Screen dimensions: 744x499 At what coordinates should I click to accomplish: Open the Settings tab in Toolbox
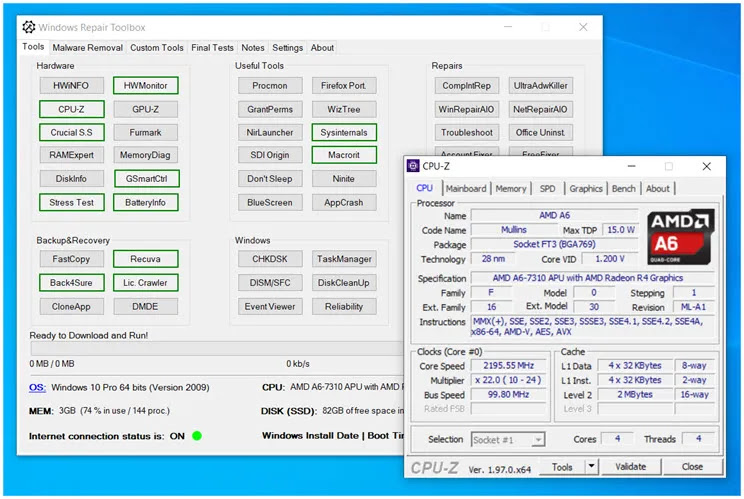pyautogui.click(x=288, y=47)
